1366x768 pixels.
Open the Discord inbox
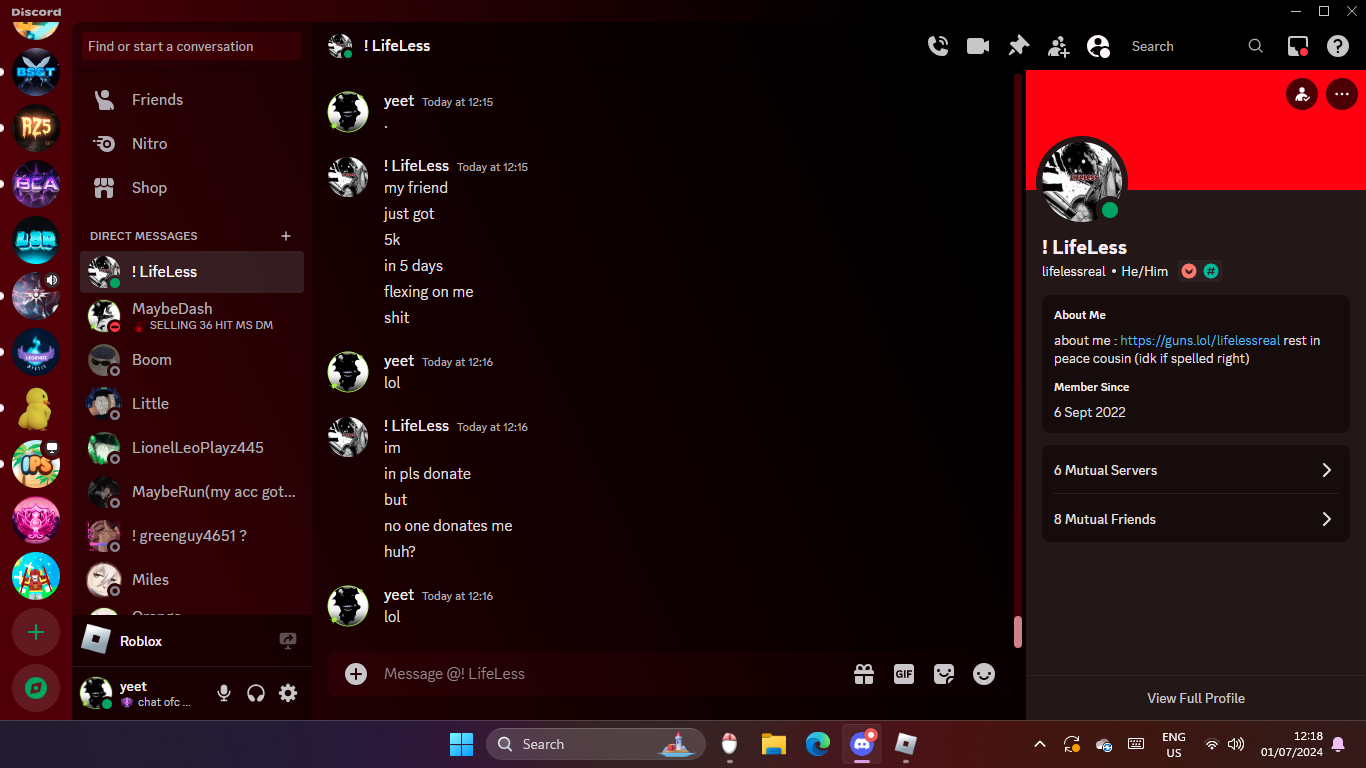1298,46
